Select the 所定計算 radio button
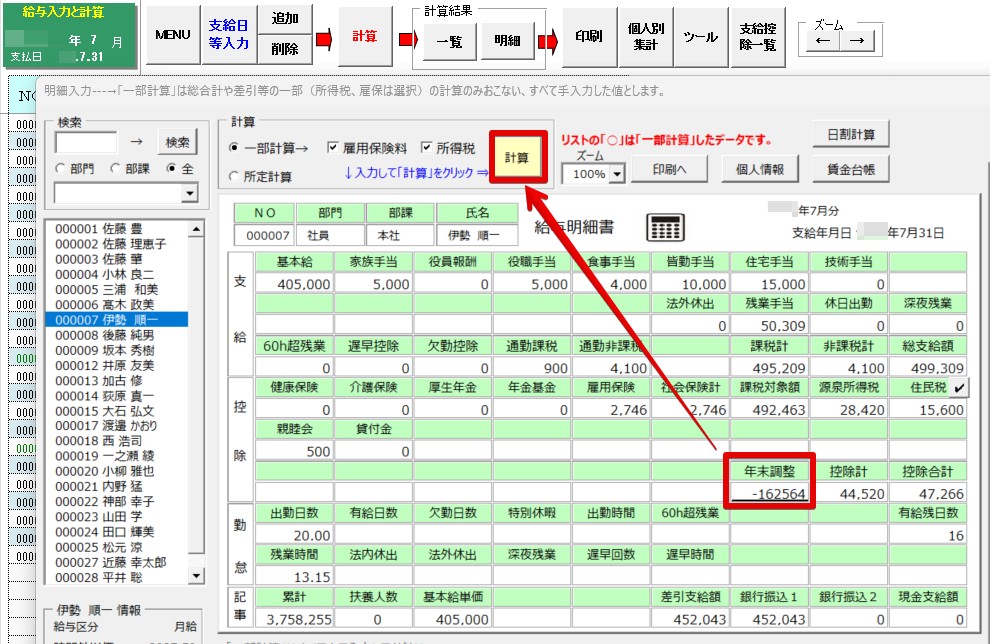The width and height of the screenshot is (990, 644). coord(236,177)
